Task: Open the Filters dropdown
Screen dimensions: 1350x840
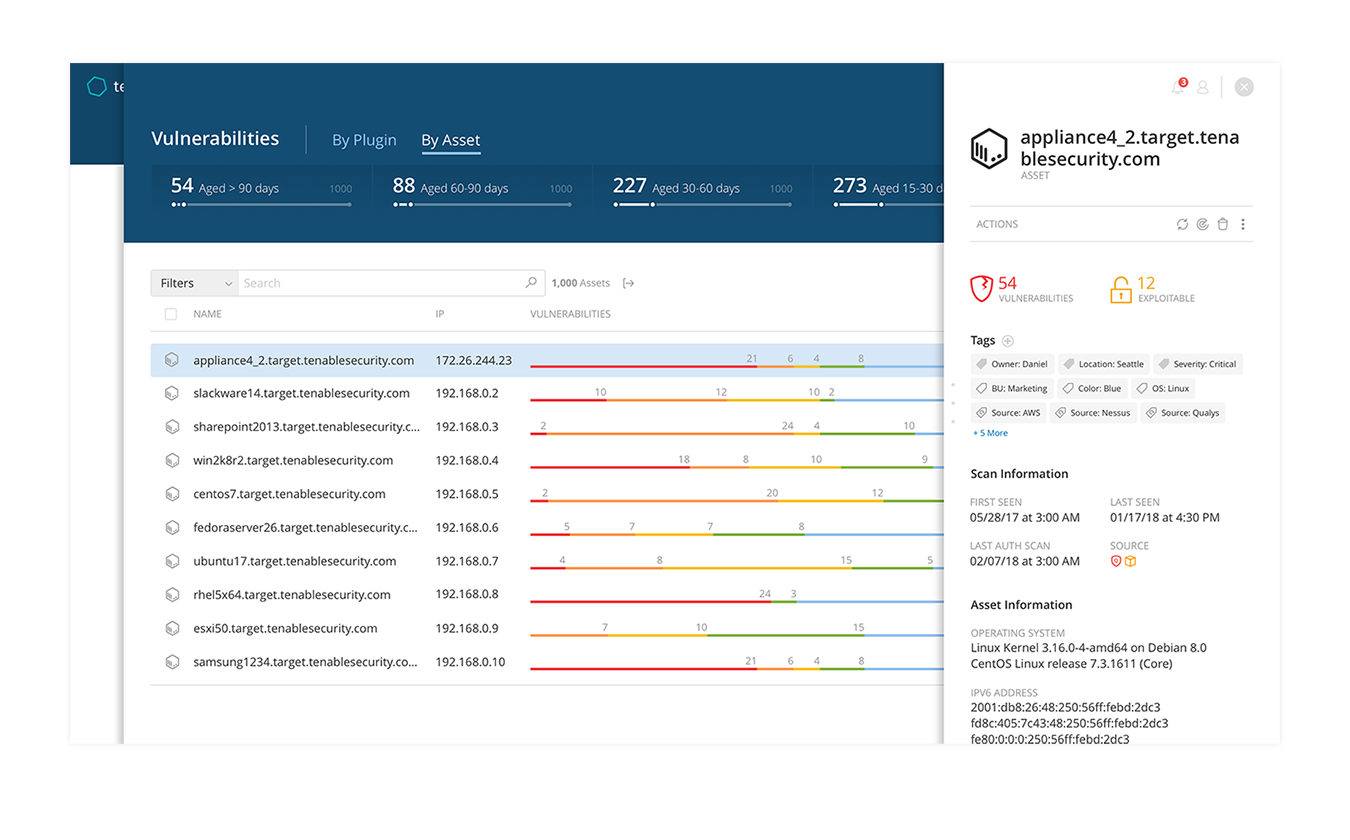Action: (x=194, y=283)
